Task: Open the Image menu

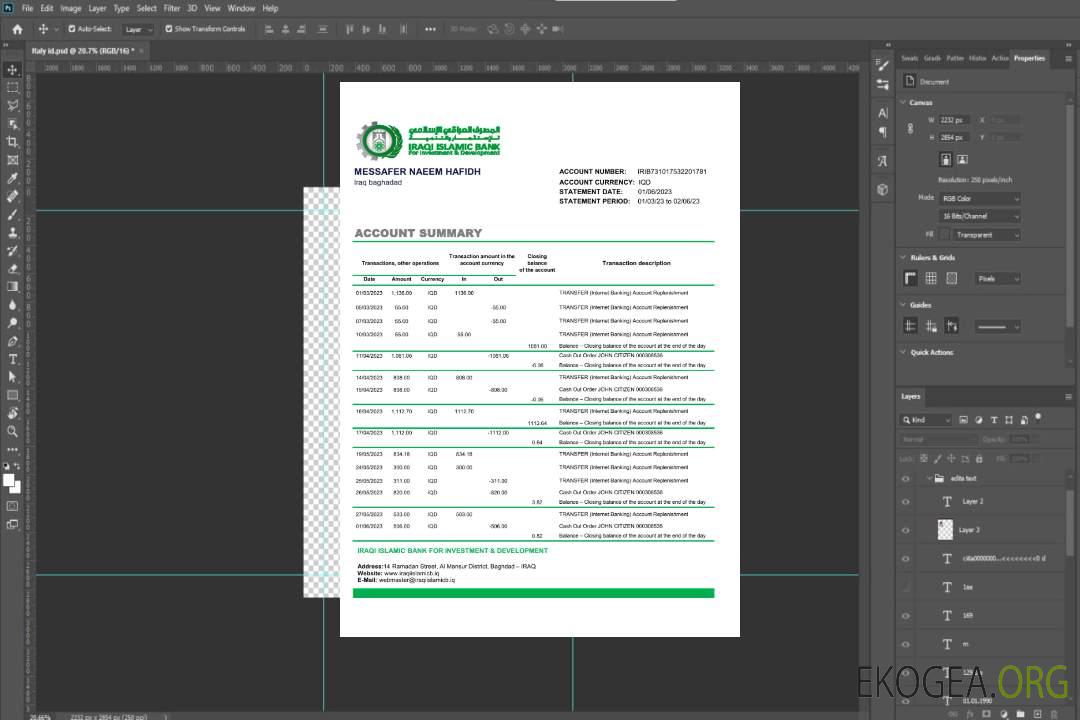Action: pyautogui.click(x=71, y=8)
